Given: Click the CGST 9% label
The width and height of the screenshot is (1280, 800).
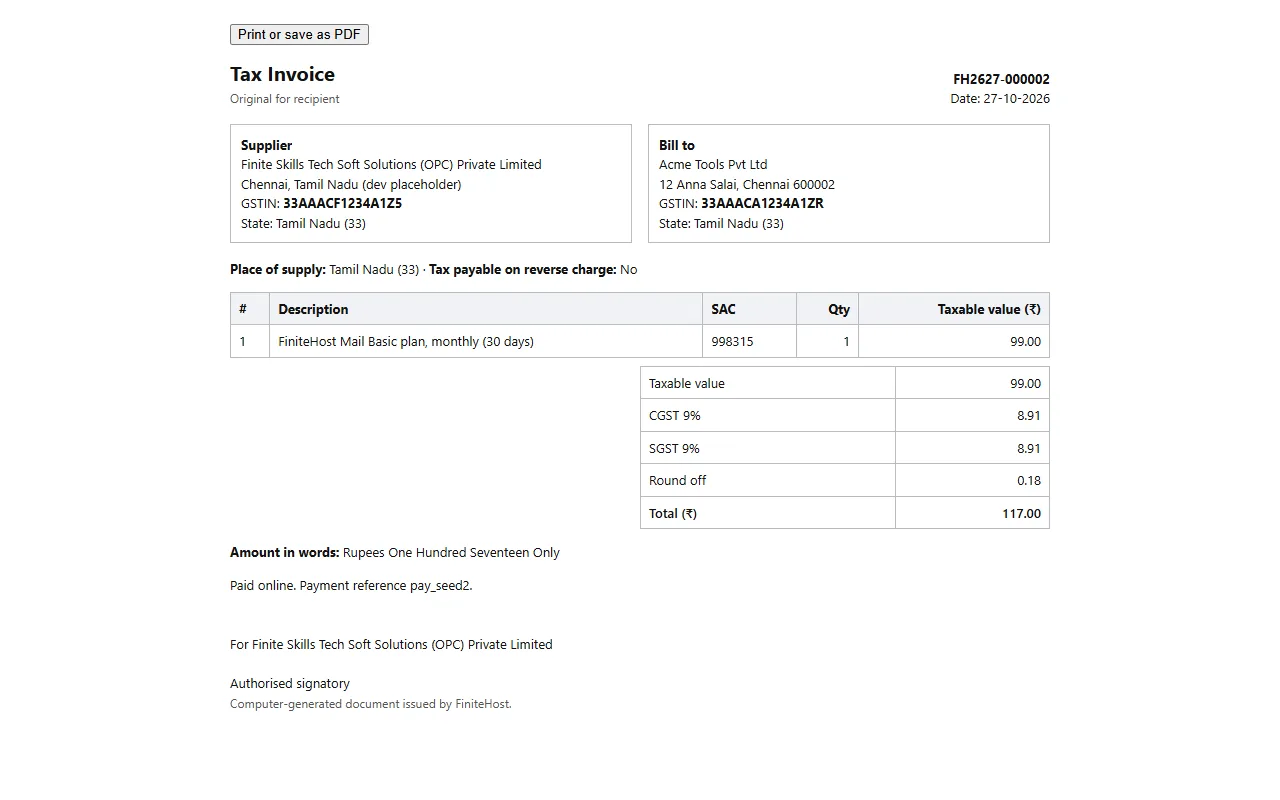Looking at the screenshot, I should pyautogui.click(x=674, y=415).
